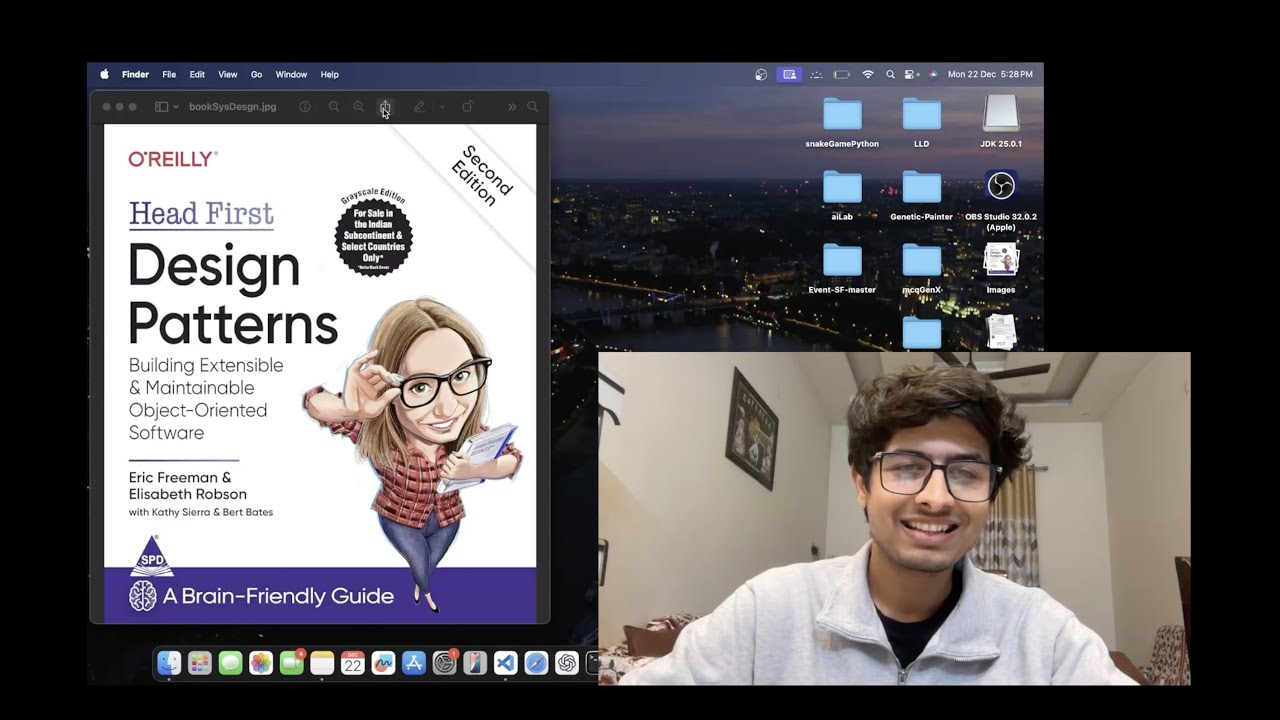
Task: Open the Finder menu
Action: (135, 74)
